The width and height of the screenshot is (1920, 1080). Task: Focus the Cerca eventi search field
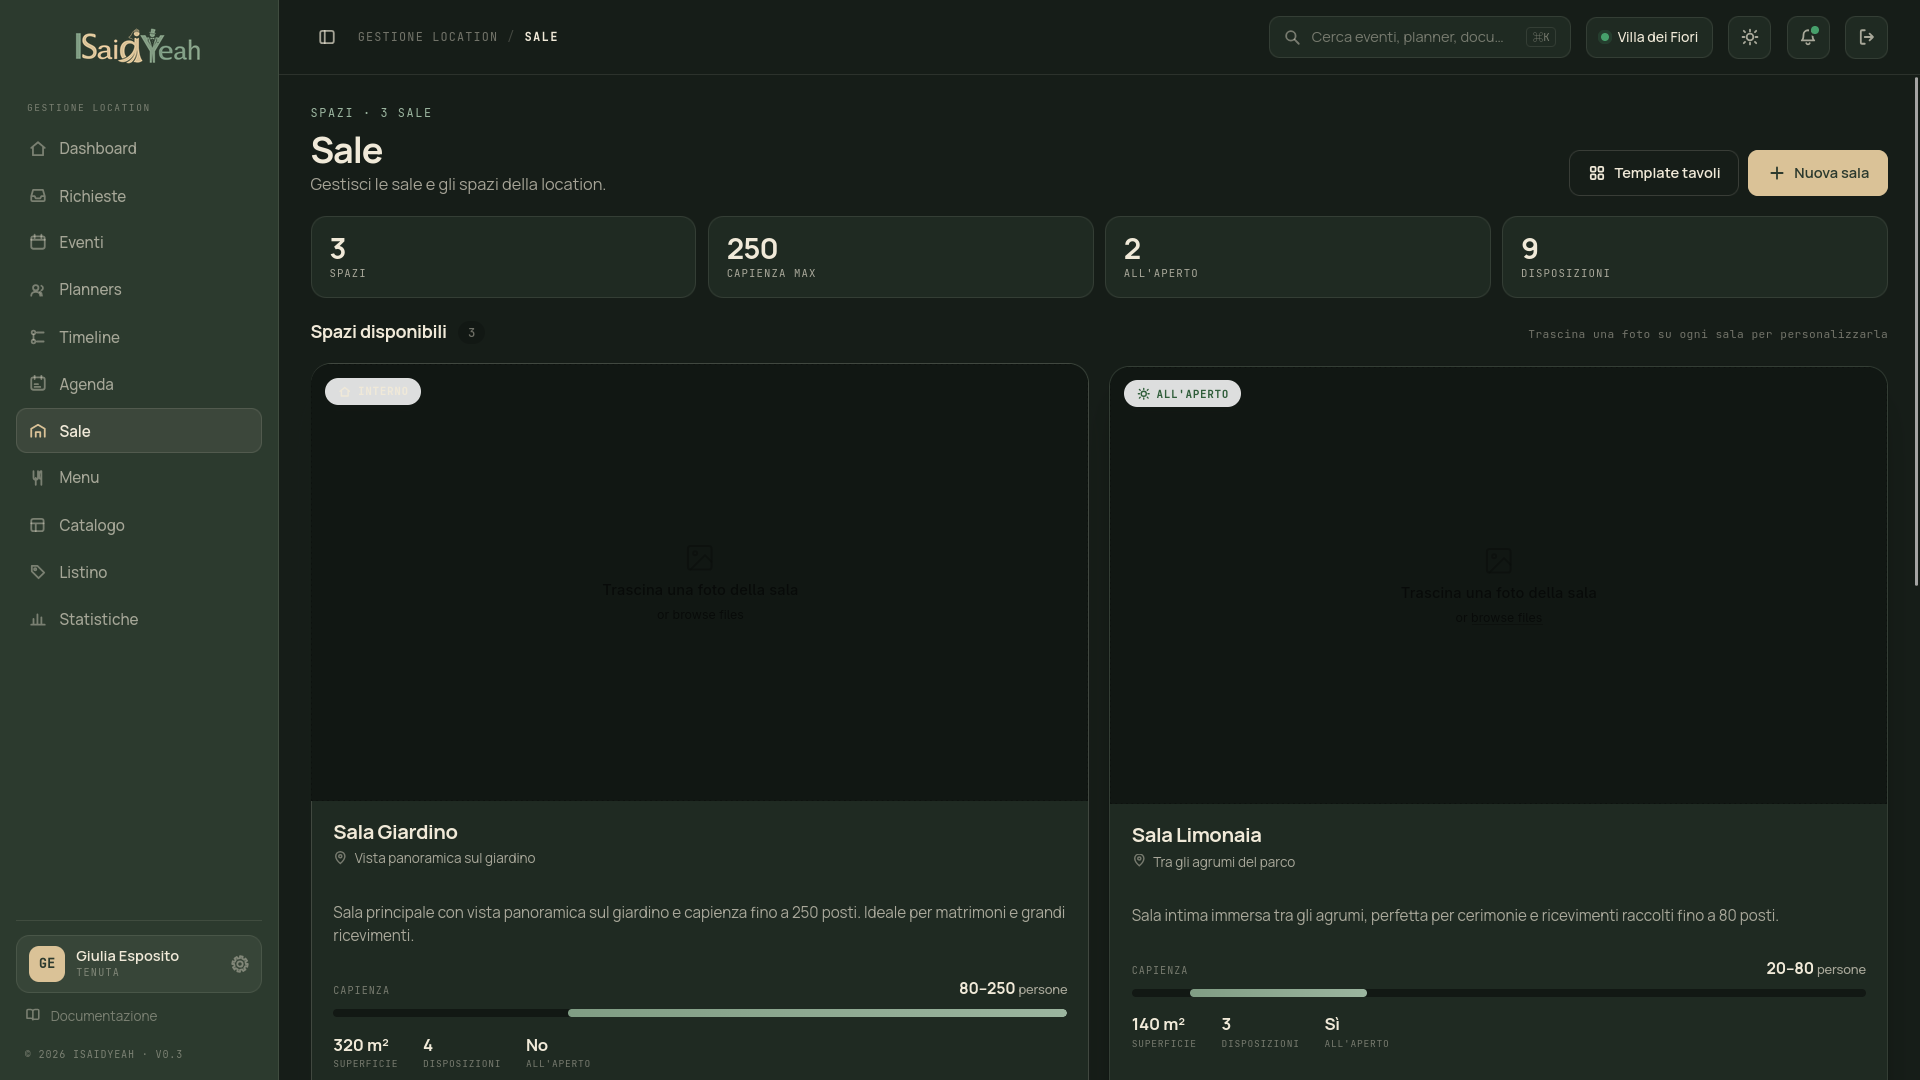point(1419,37)
